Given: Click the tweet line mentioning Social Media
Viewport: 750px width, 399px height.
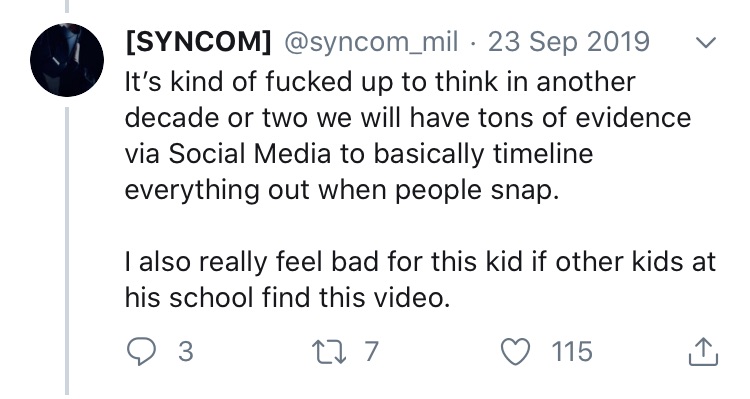Looking at the screenshot, I should [359, 154].
